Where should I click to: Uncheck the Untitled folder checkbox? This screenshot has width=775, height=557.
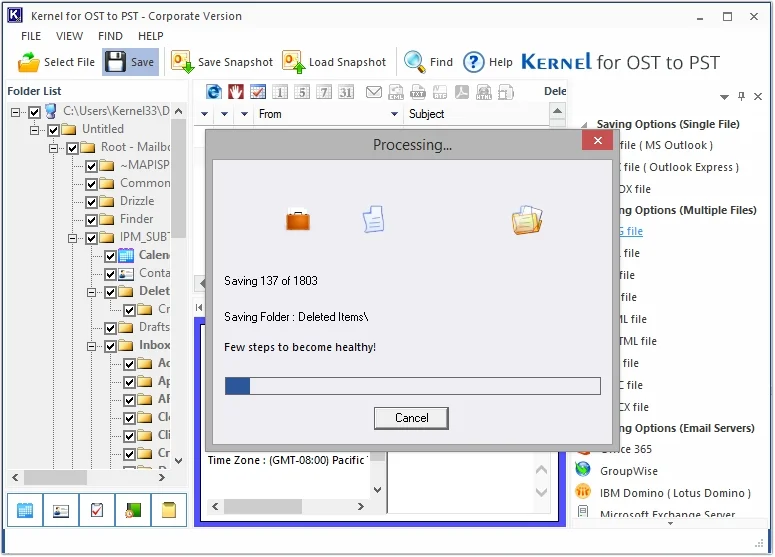(x=53, y=130)
